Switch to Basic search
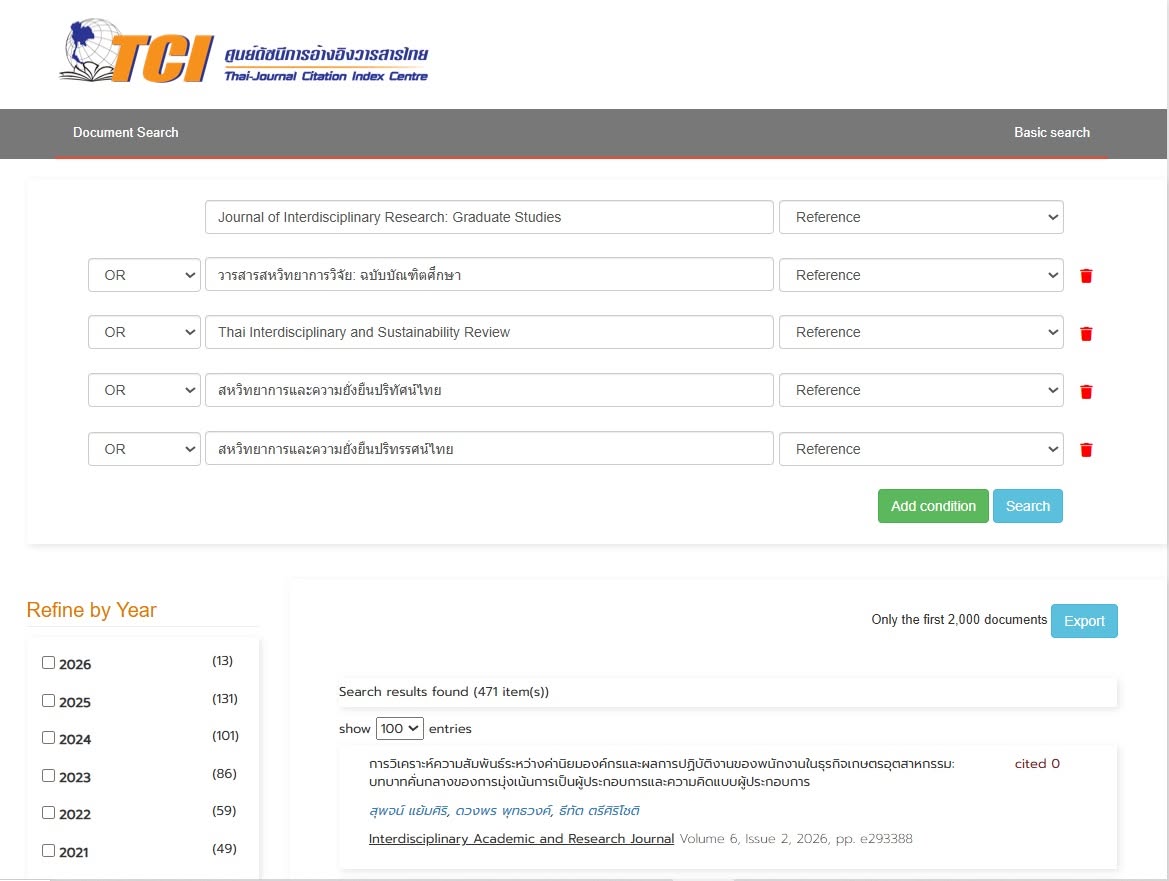The width and height of the screenshot is (1169, 881). (1051, 132)
